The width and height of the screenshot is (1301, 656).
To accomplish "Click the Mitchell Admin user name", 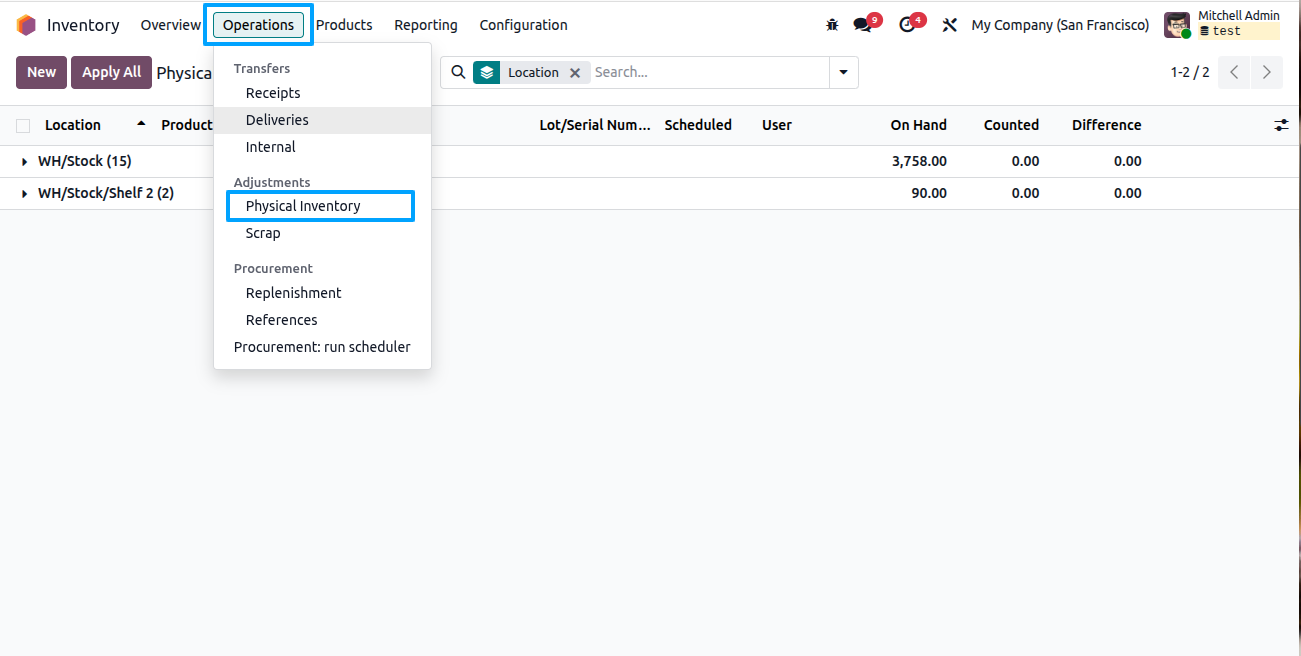I will pyautogui.click(x=1239, y=16).
